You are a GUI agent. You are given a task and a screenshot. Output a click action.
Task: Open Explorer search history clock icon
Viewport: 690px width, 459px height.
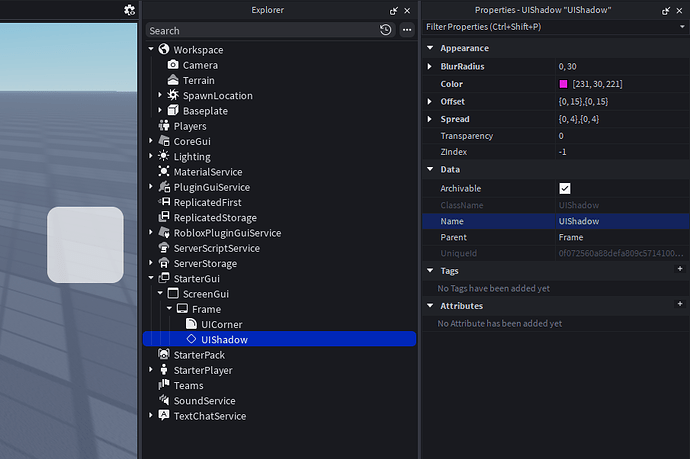(385, 30)
